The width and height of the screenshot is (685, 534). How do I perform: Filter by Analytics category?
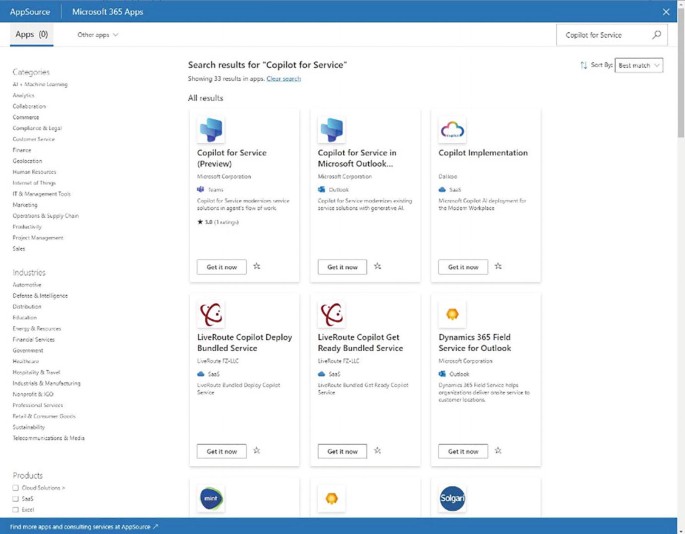point(24,95)
